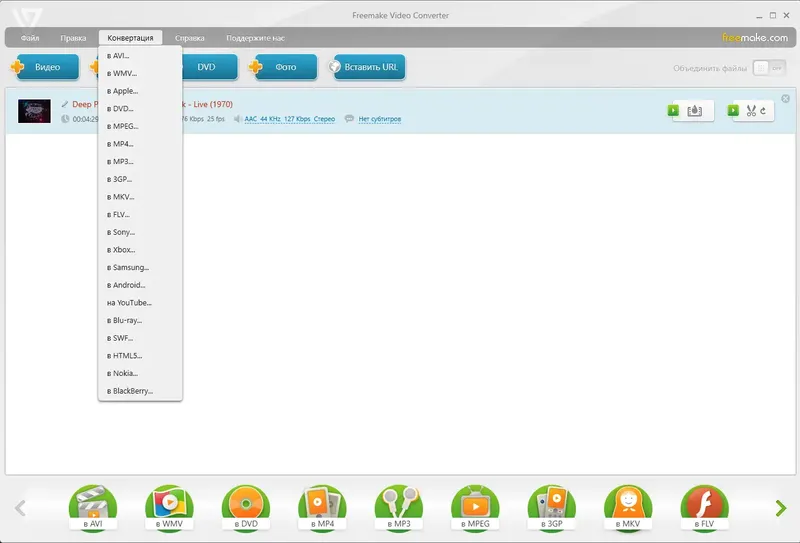Show previous output formats with gray arrow
Image resolution: width=800 pixels, height=543 pixels.
pos(20,508)
